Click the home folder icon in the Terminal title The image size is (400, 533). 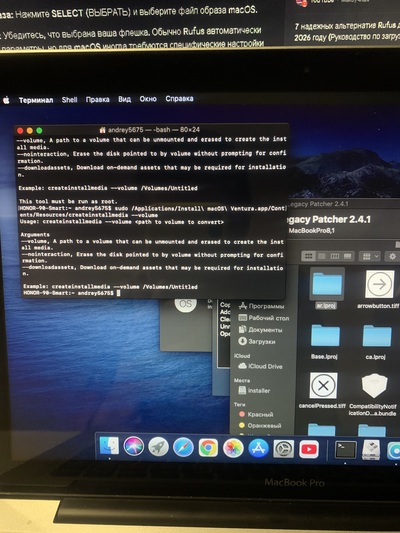pos(102,130)
